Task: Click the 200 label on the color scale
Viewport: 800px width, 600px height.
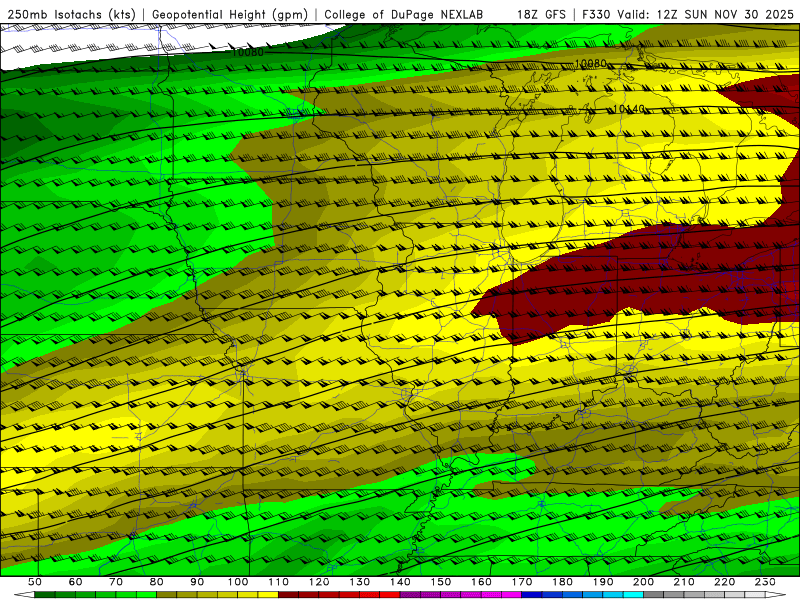Action: [x=643, y=582]
